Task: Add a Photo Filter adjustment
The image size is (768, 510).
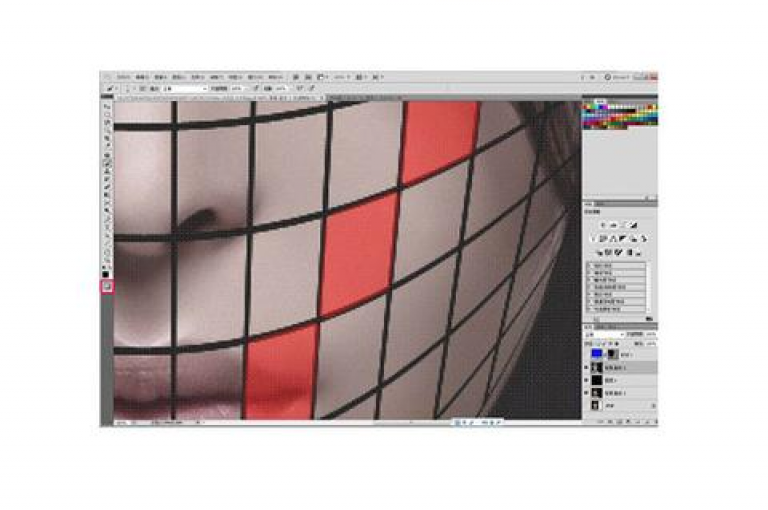Action: coord(633,238)
